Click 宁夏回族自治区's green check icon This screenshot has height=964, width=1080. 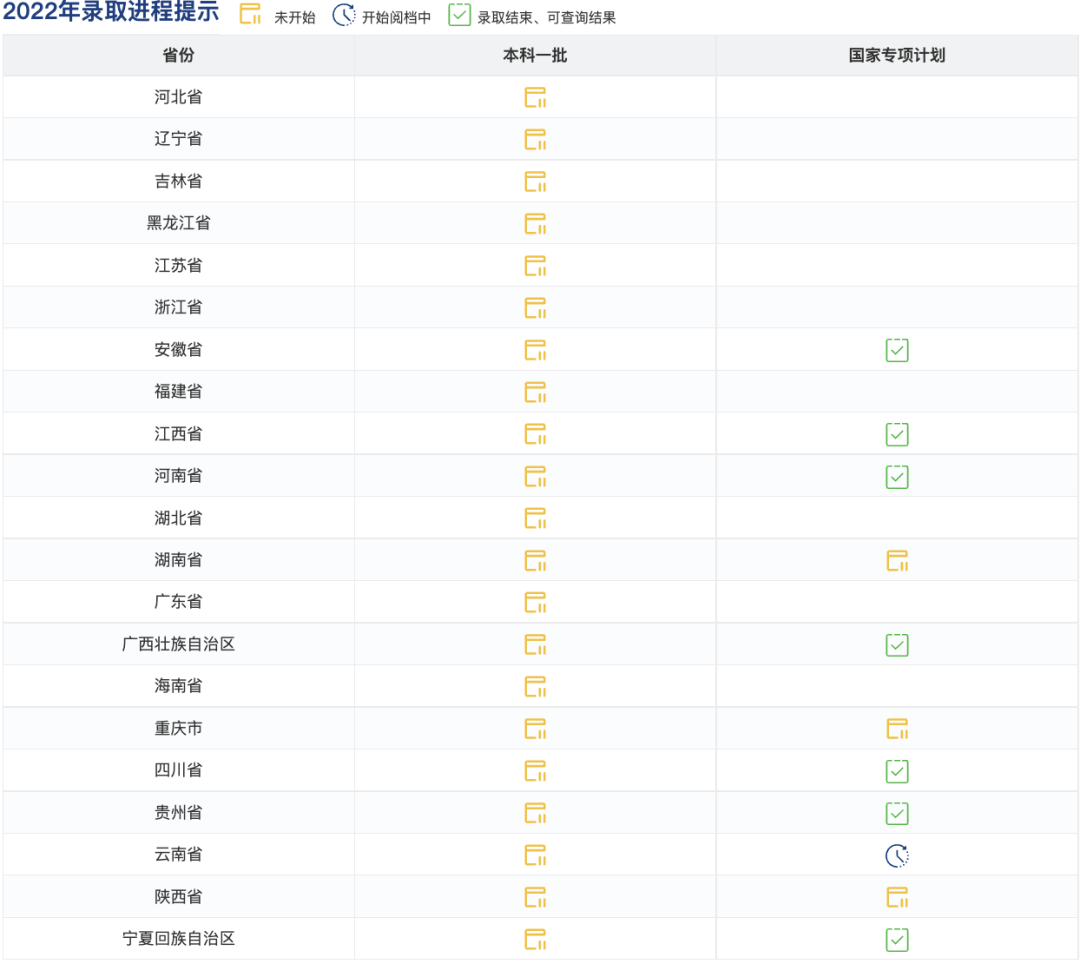coord(897,939)
